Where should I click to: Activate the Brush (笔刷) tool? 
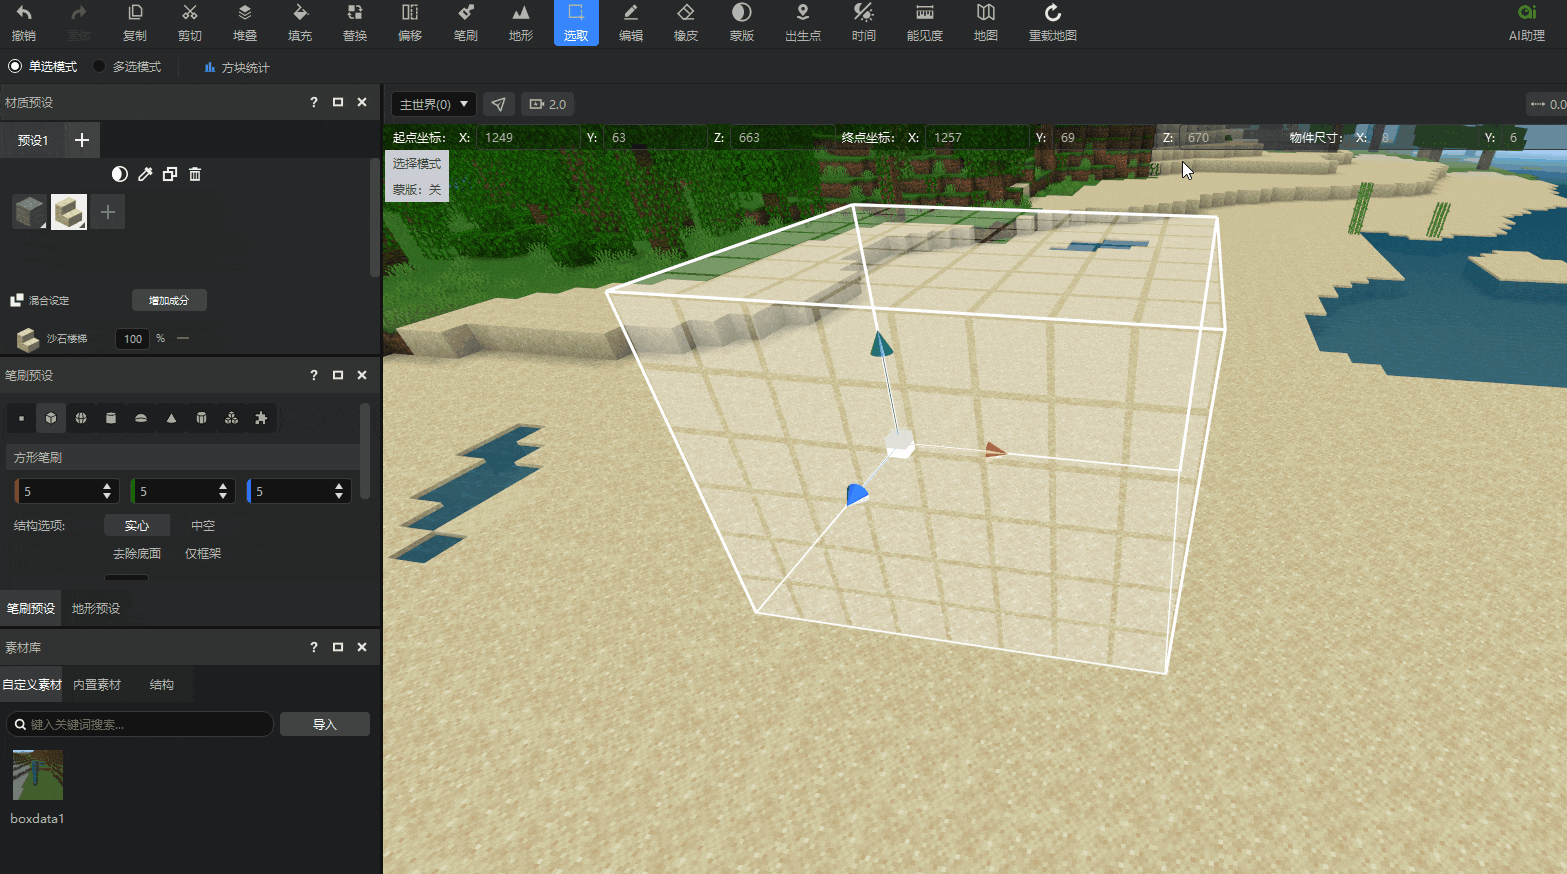pos(466,23)
